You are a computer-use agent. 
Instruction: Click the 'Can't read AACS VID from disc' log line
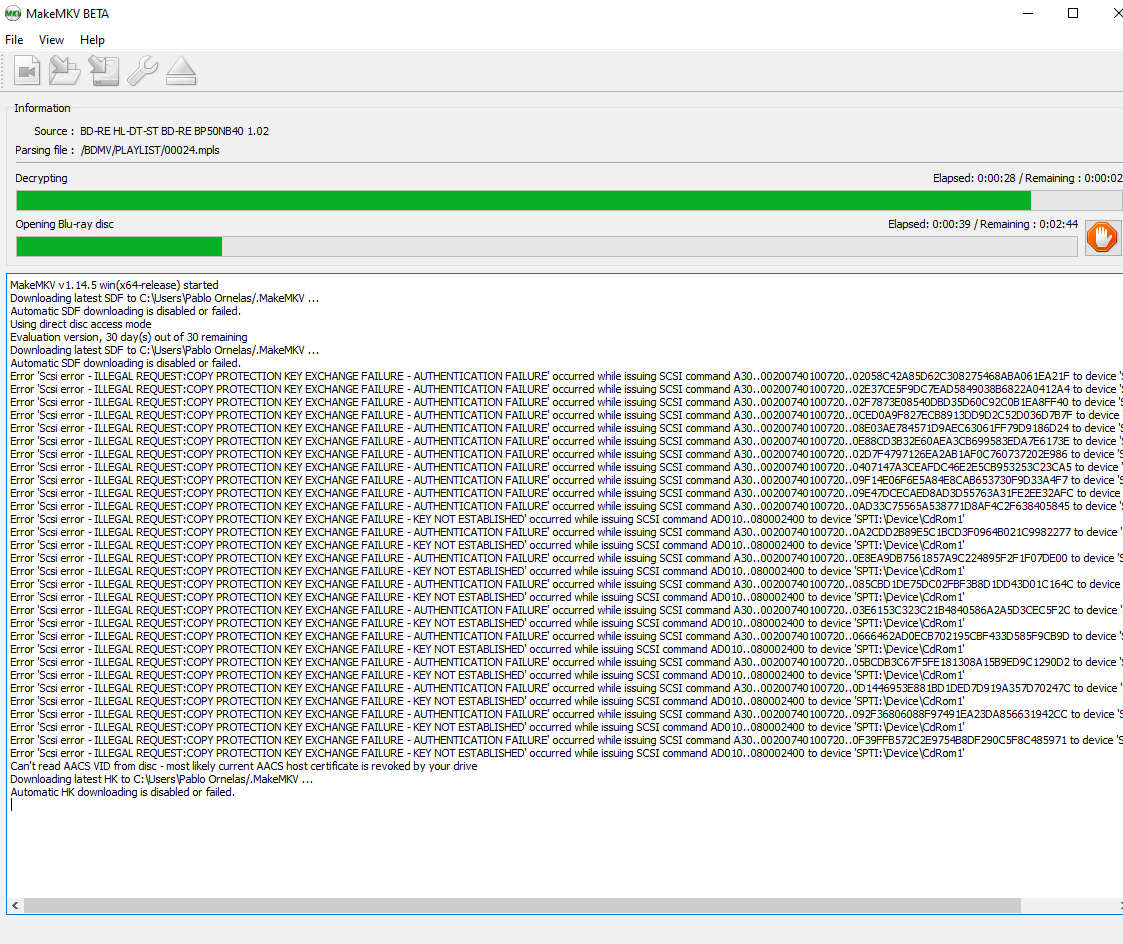coord(244,766)
